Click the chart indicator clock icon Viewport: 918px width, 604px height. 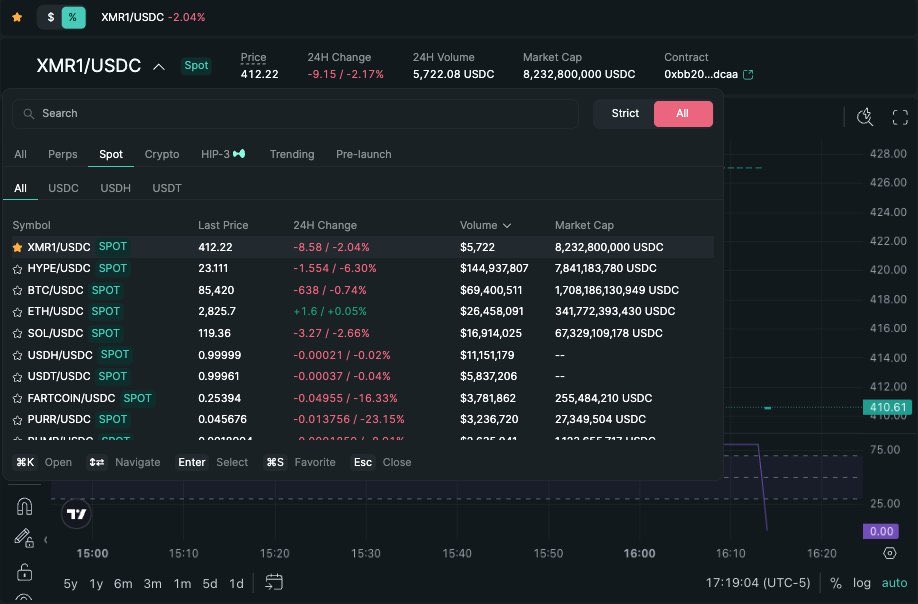pyautogui.click(x=865, y=117)
